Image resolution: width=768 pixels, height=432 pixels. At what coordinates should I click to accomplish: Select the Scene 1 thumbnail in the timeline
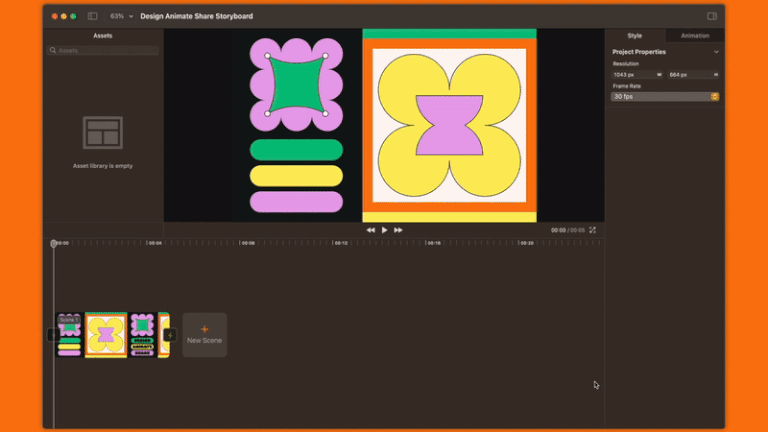pos(70,335)
